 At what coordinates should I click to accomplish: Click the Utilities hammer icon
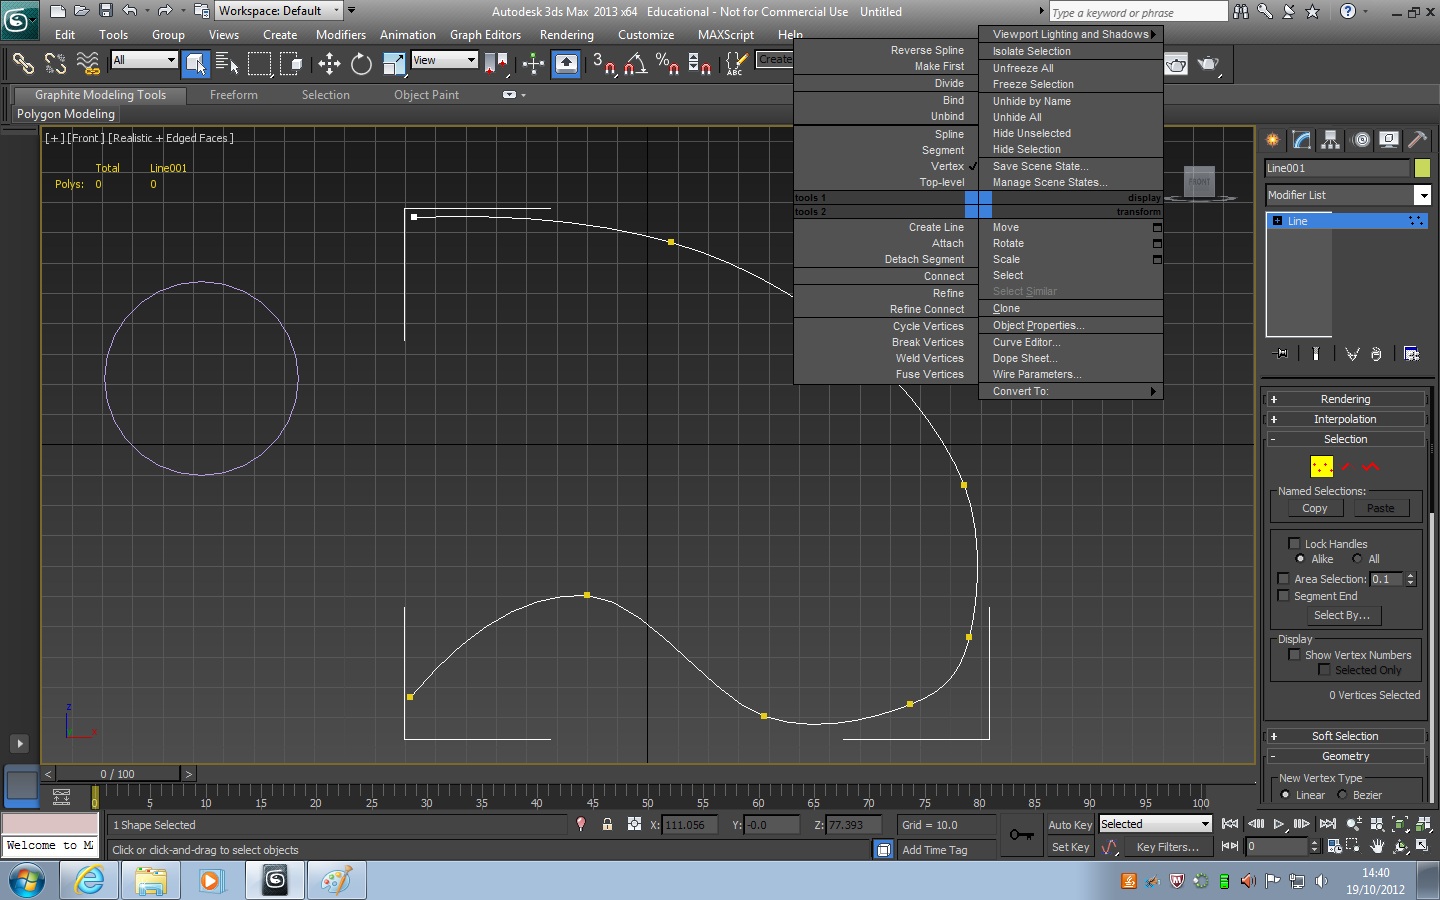(x=1418, y=140)
